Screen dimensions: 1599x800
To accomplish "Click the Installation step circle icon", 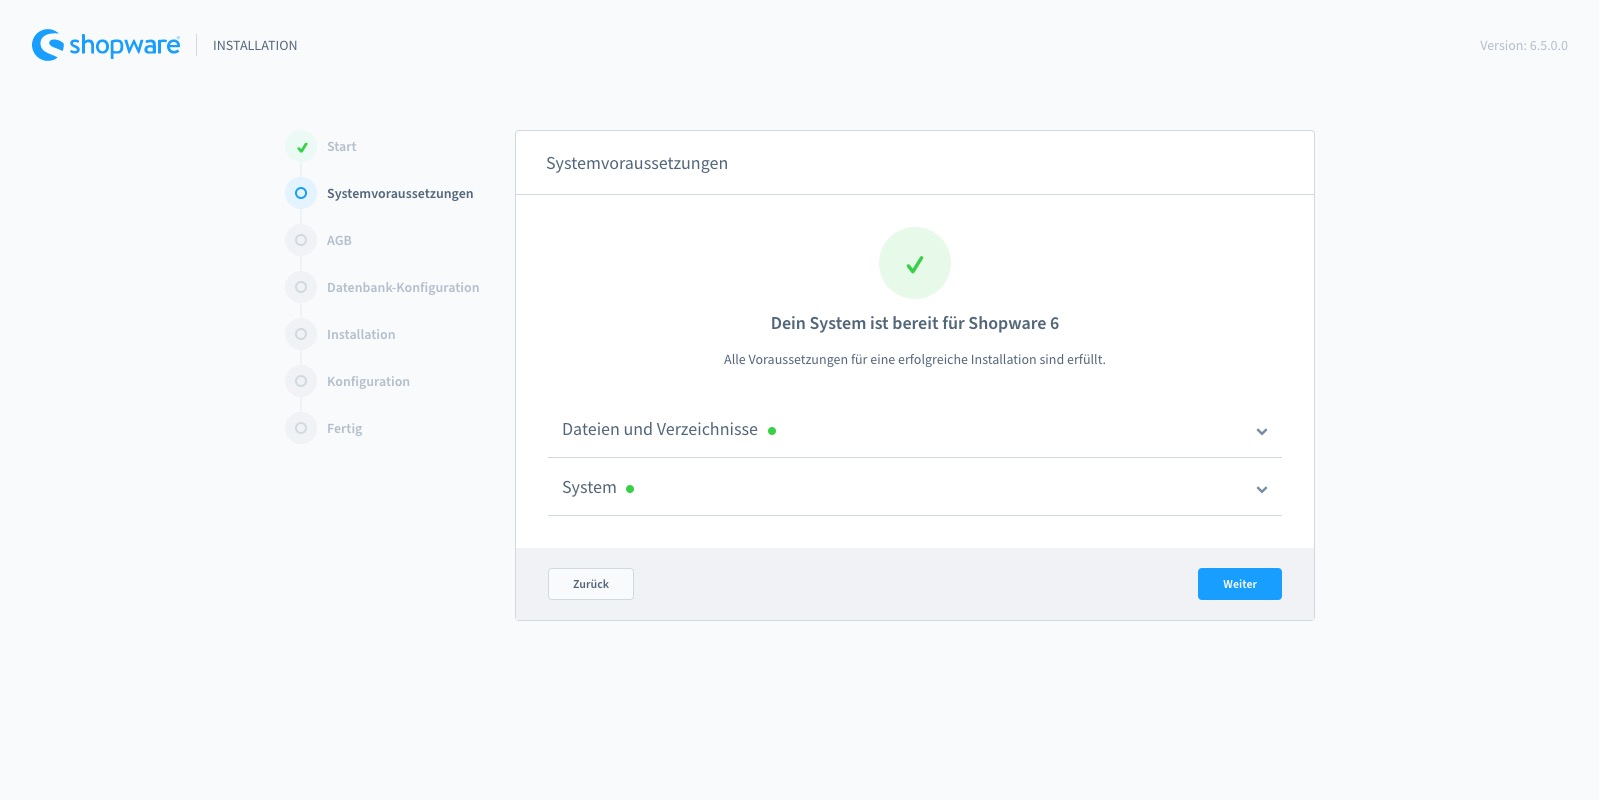I will tap(301, 334).
